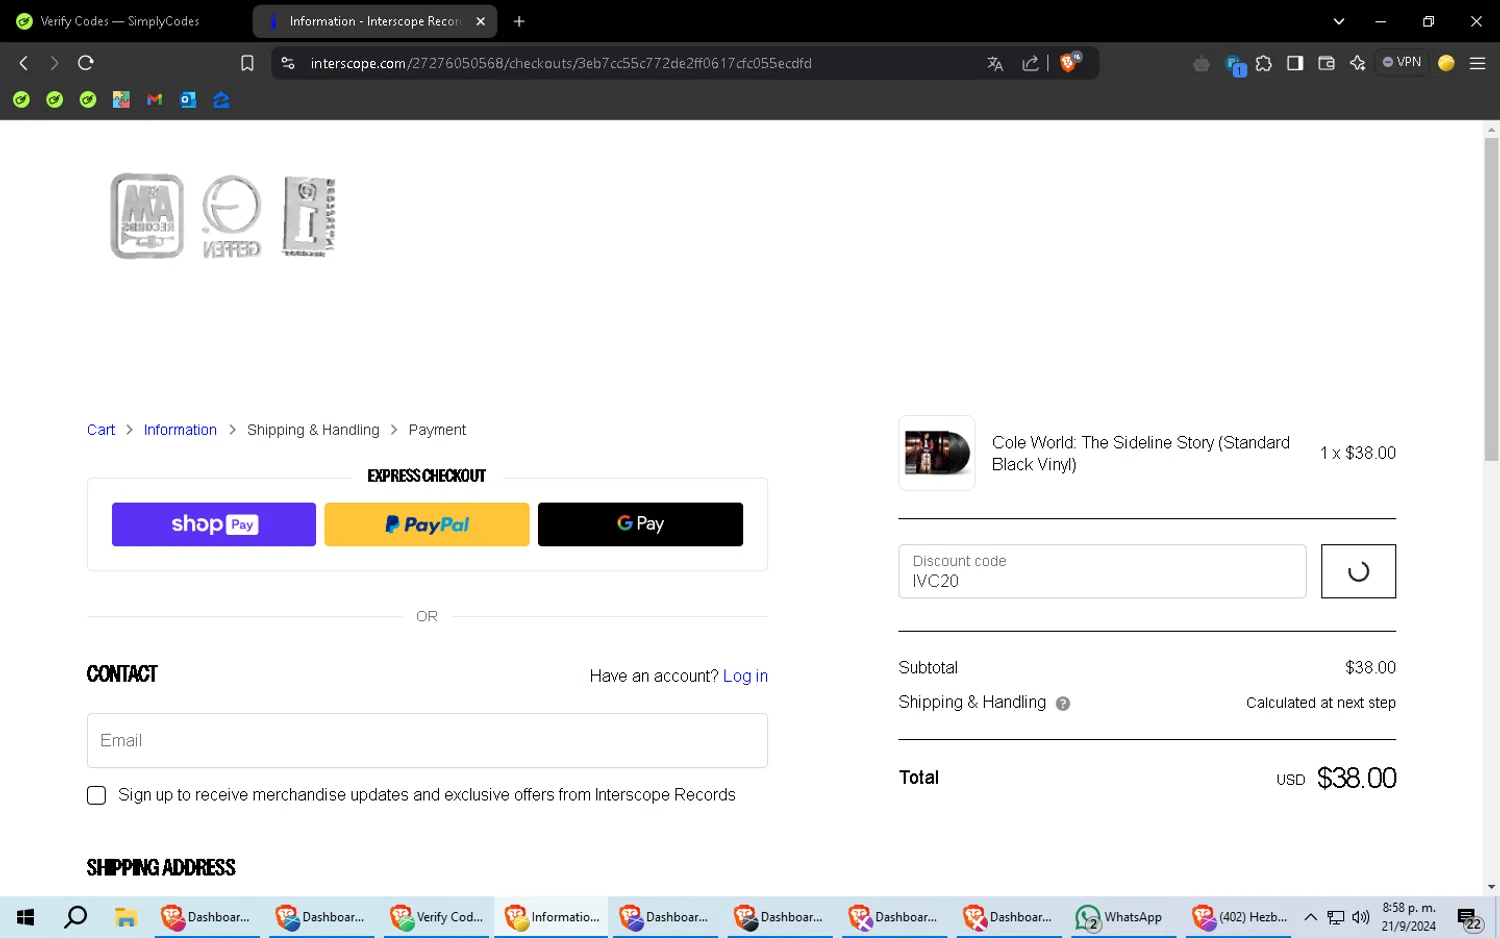
Task: Focus the Email input field
Action: click(427, 741)
